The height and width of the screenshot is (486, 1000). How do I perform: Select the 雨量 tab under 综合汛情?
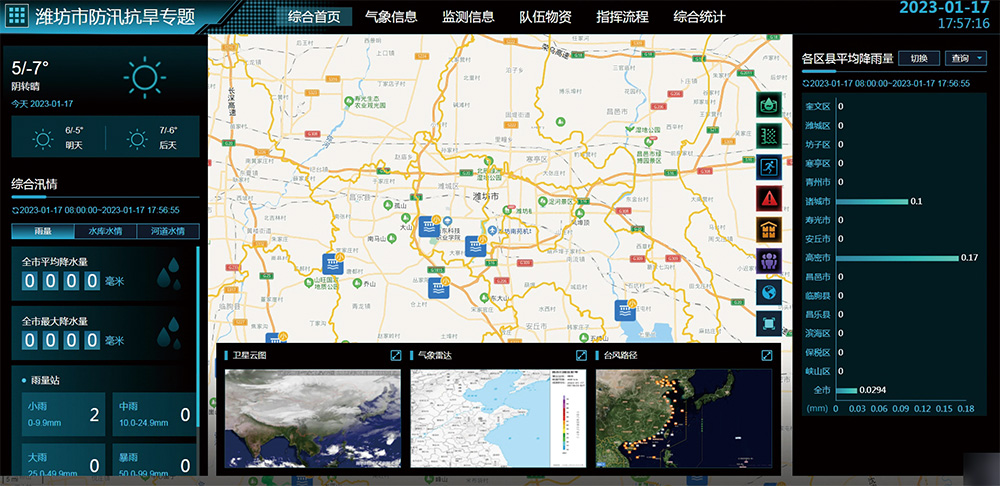tap(43, 231)
